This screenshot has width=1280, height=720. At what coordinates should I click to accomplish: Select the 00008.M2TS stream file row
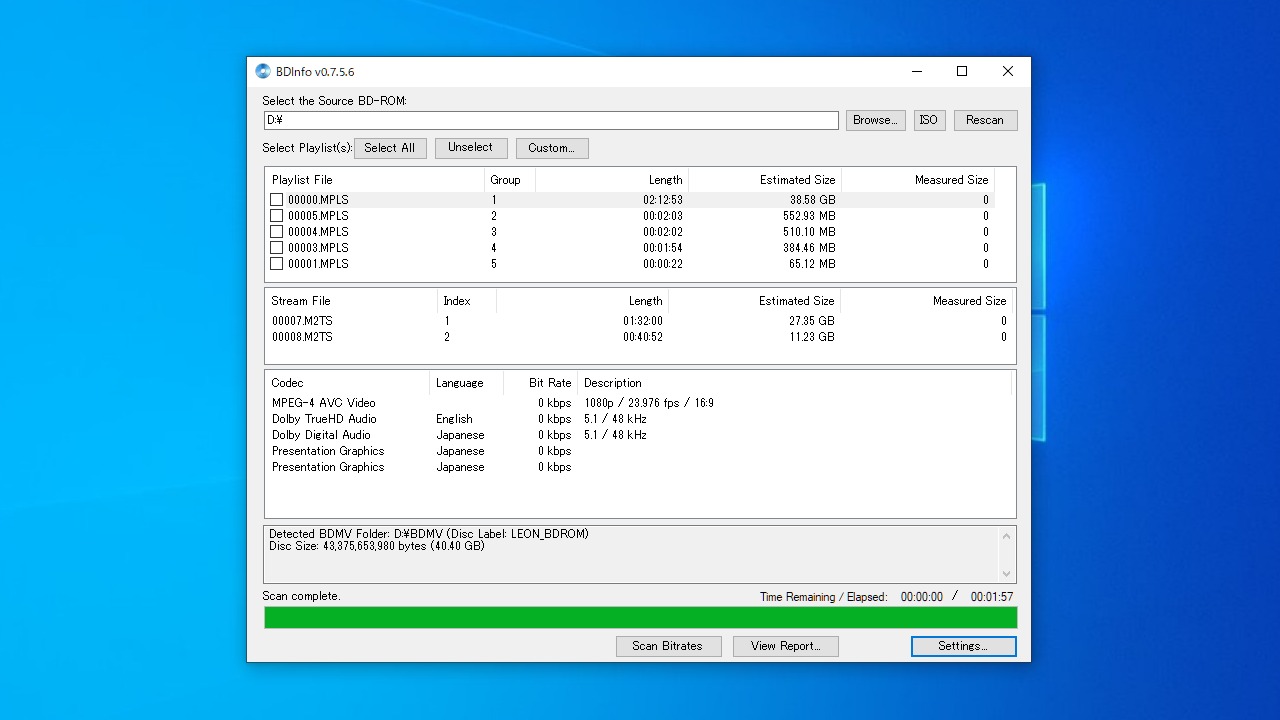click(x=640, y=337)
